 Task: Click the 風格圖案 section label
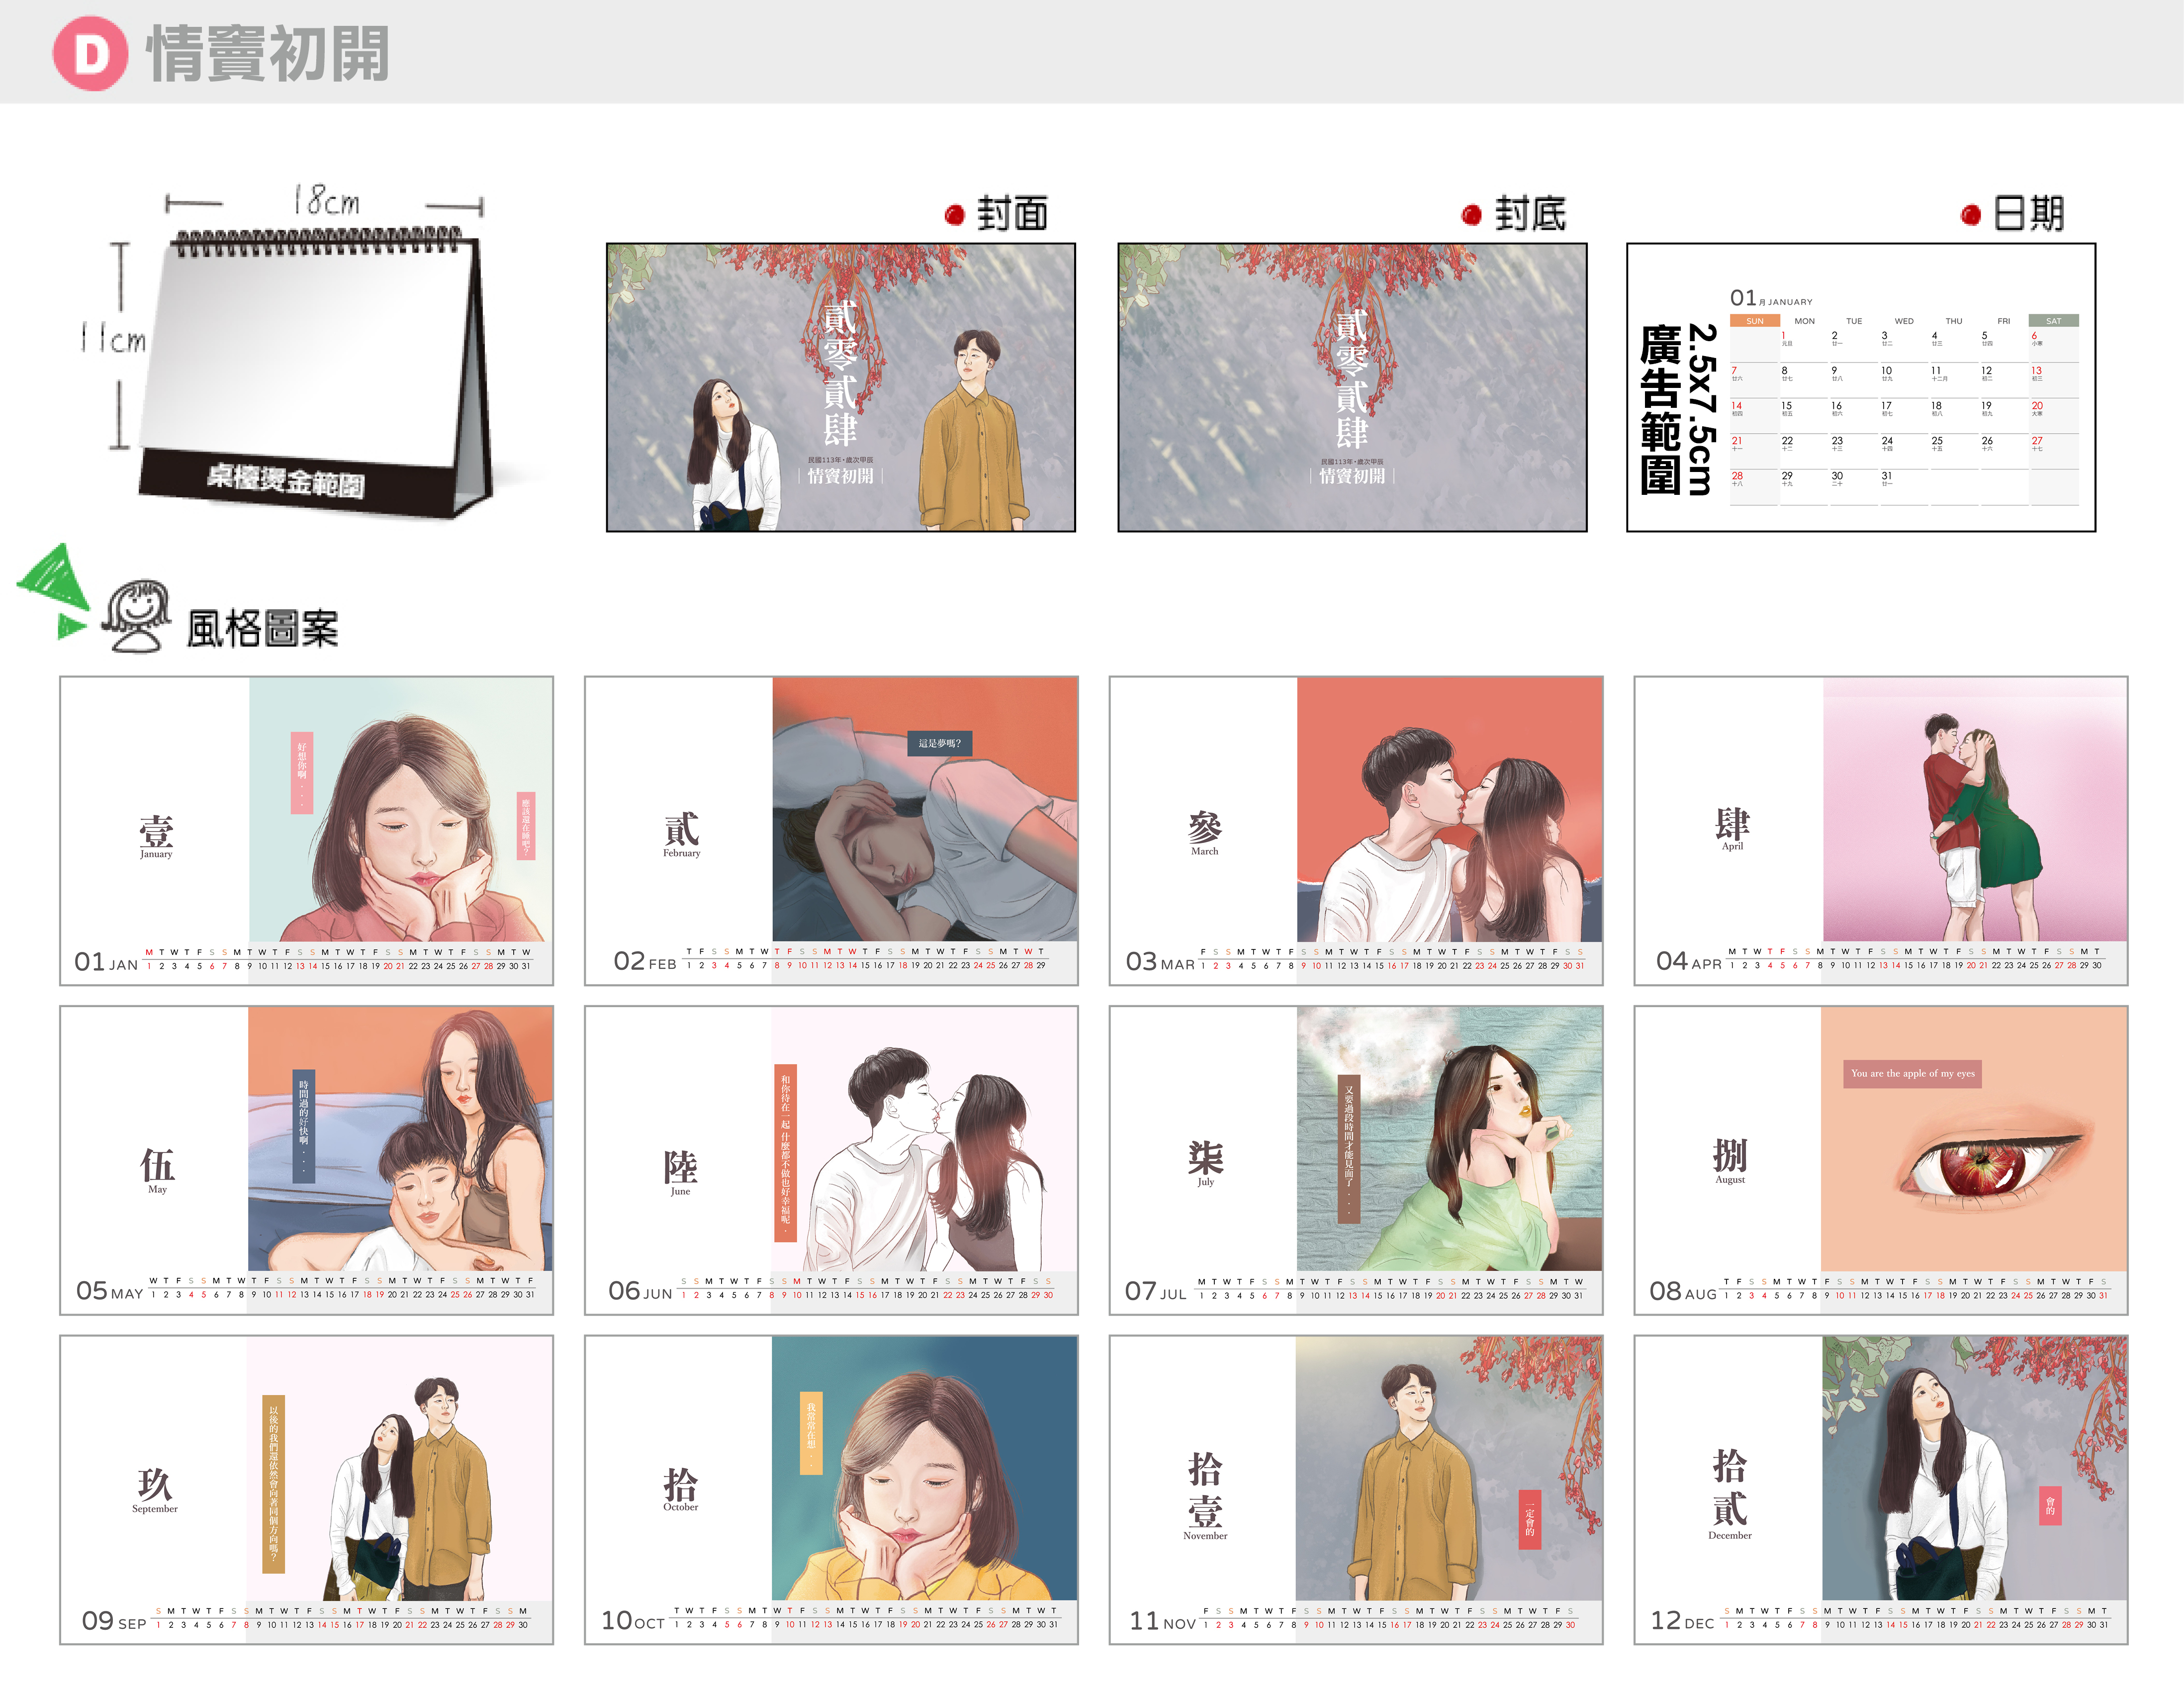coord(262,629)
